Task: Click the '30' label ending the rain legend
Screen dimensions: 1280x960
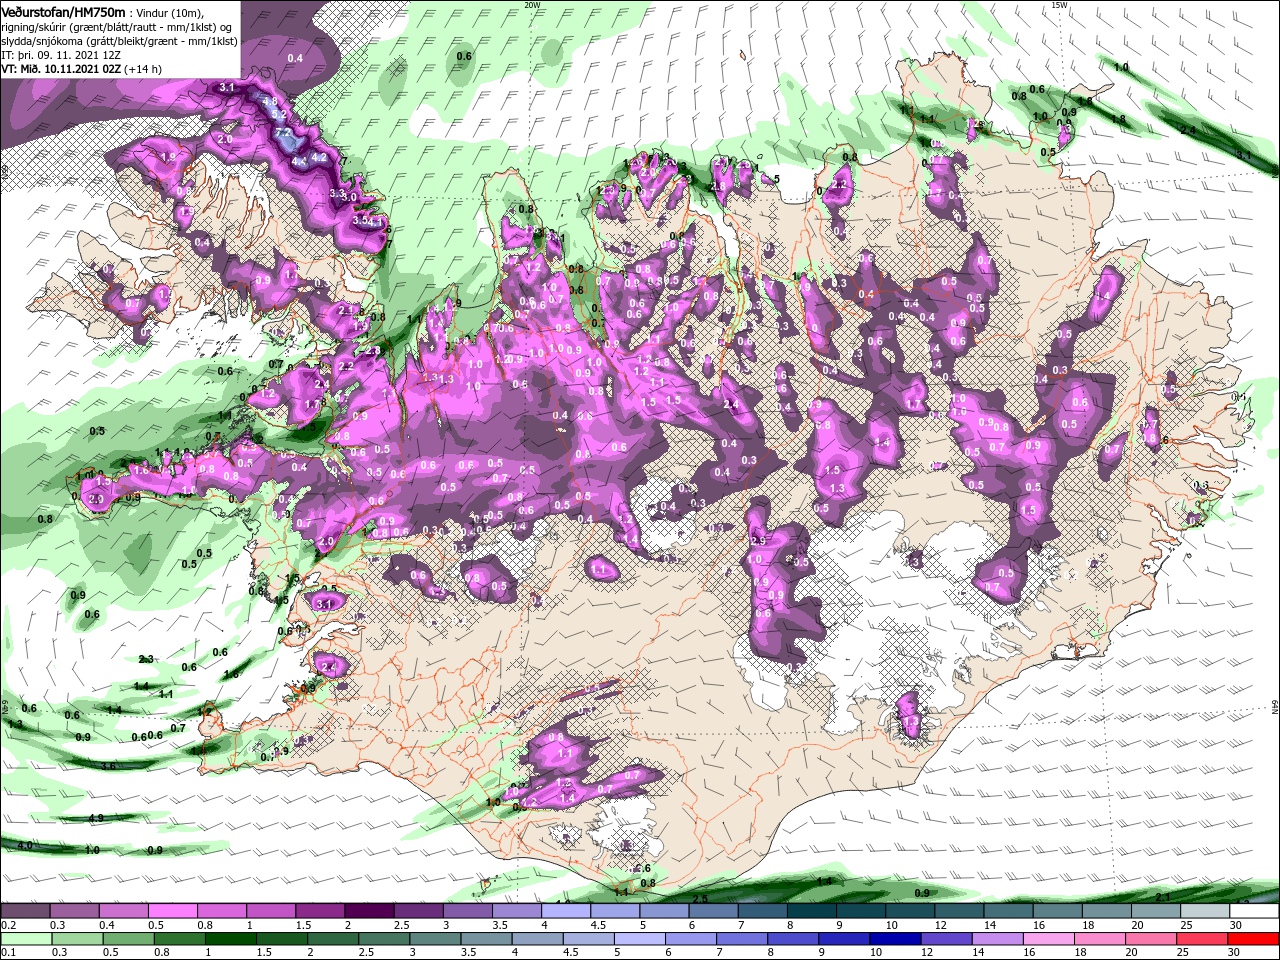Action: coord(1233,952)
